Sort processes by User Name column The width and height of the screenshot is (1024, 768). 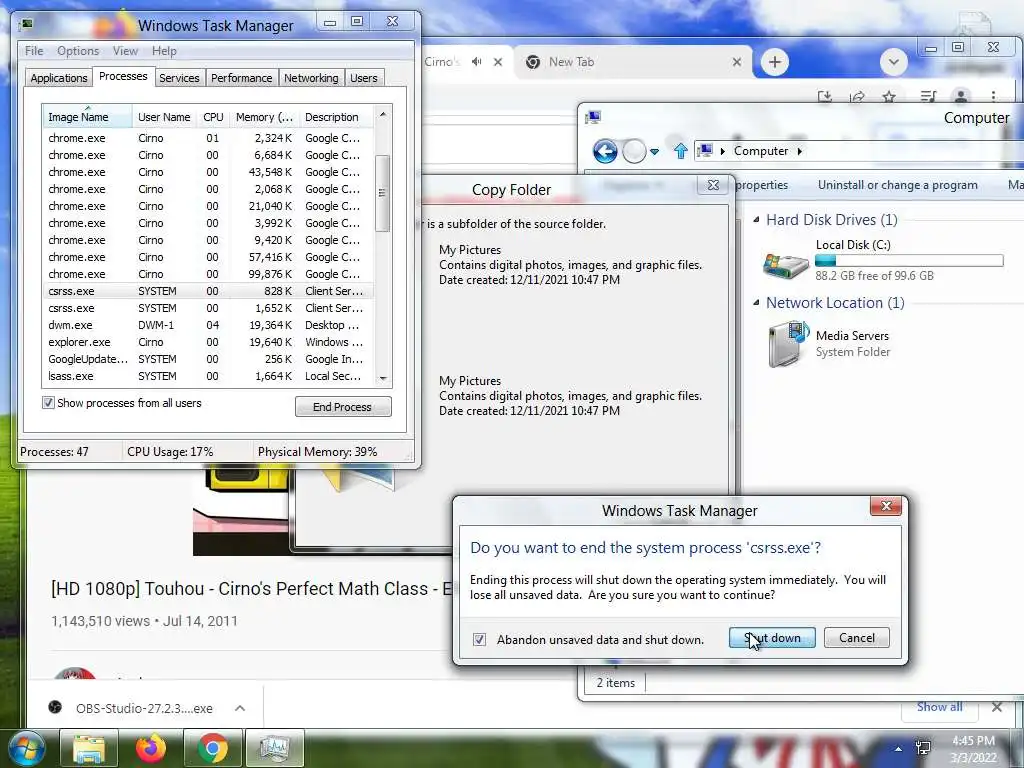pyautogui.click(x=164, y=117)
